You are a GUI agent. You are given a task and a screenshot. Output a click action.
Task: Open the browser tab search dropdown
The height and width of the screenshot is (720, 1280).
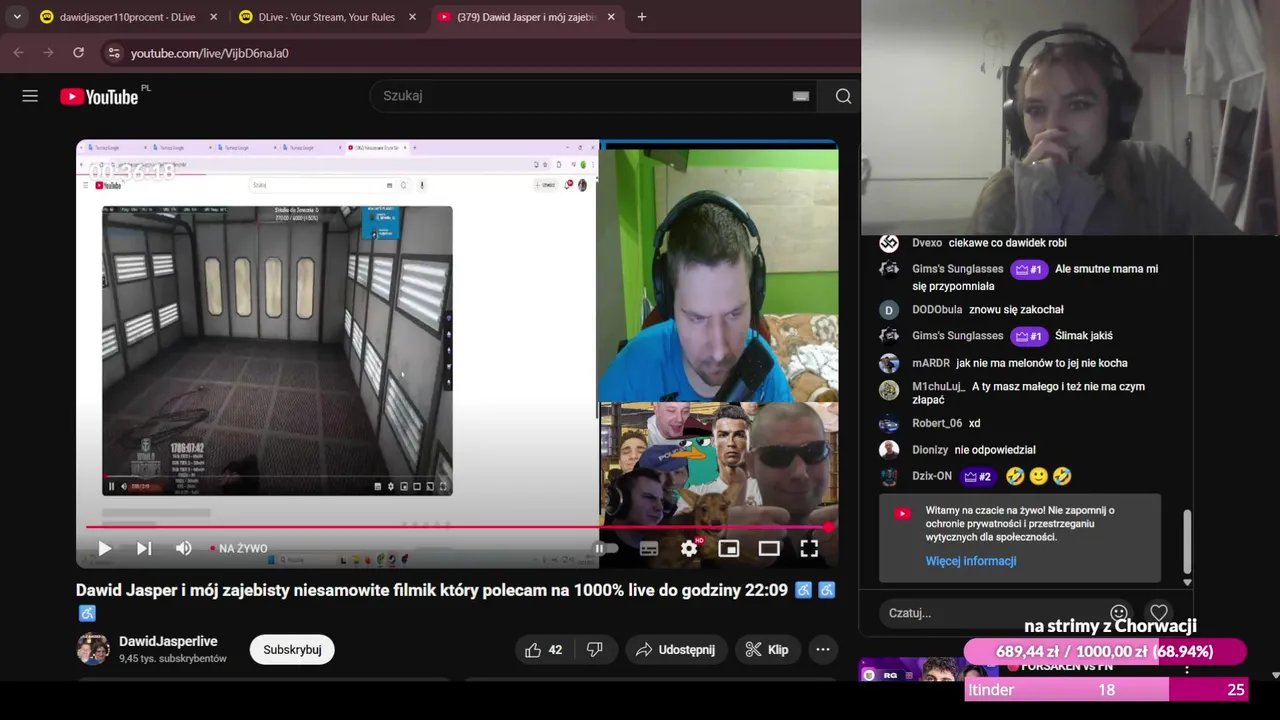pyautogui.click(x=17, y=17)
